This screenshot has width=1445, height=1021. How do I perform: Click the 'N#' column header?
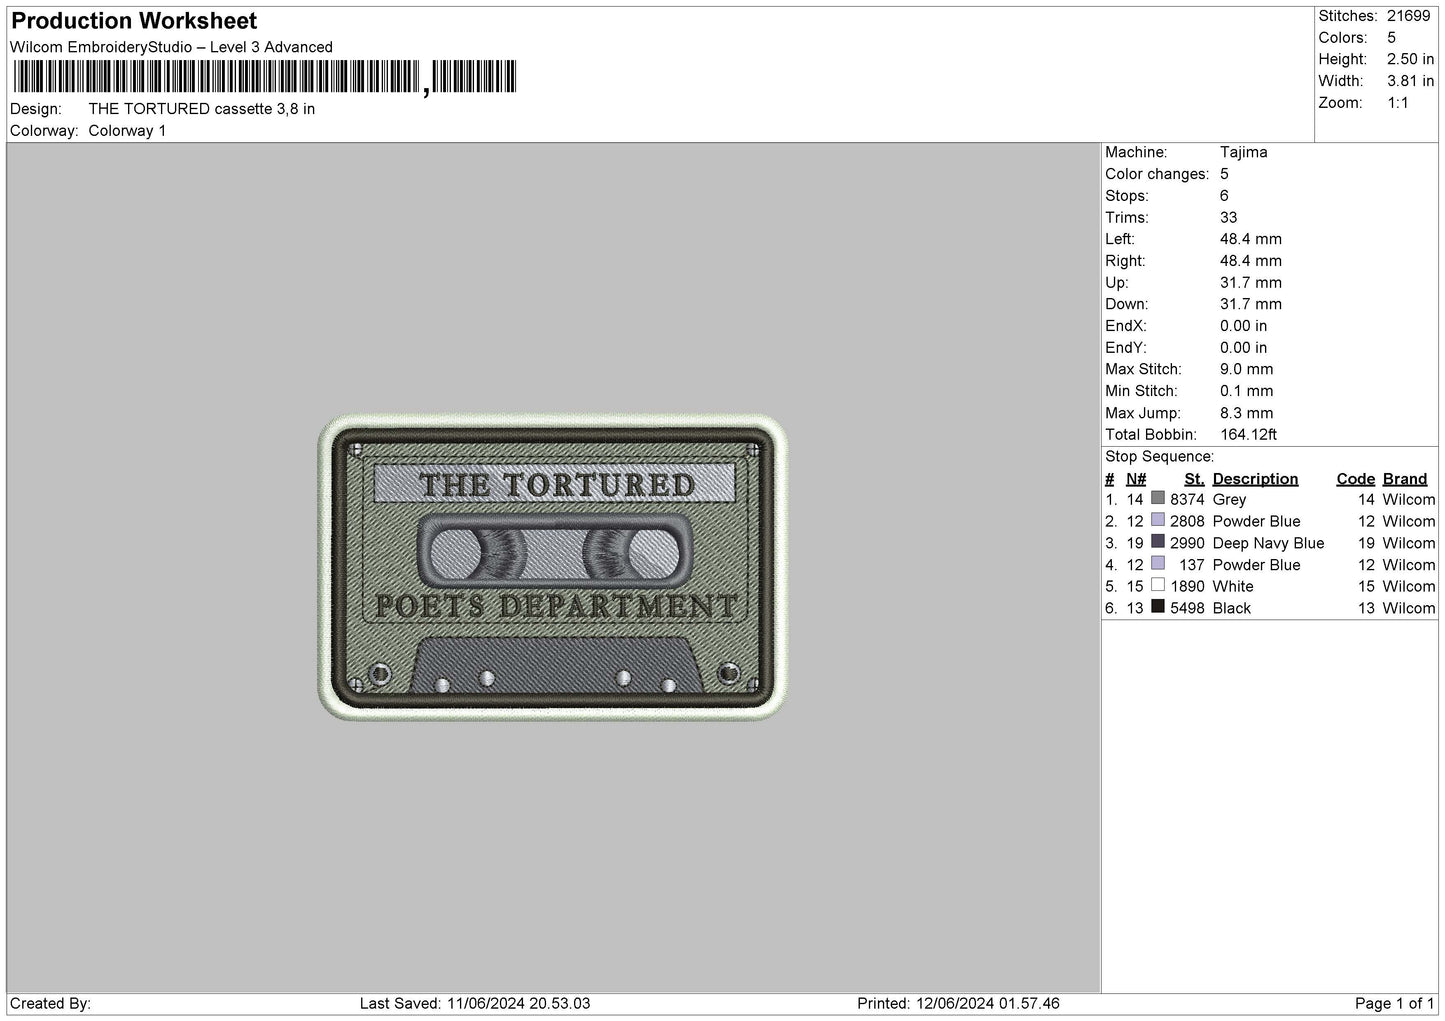pyautogui.click(x=1136, y=479)
